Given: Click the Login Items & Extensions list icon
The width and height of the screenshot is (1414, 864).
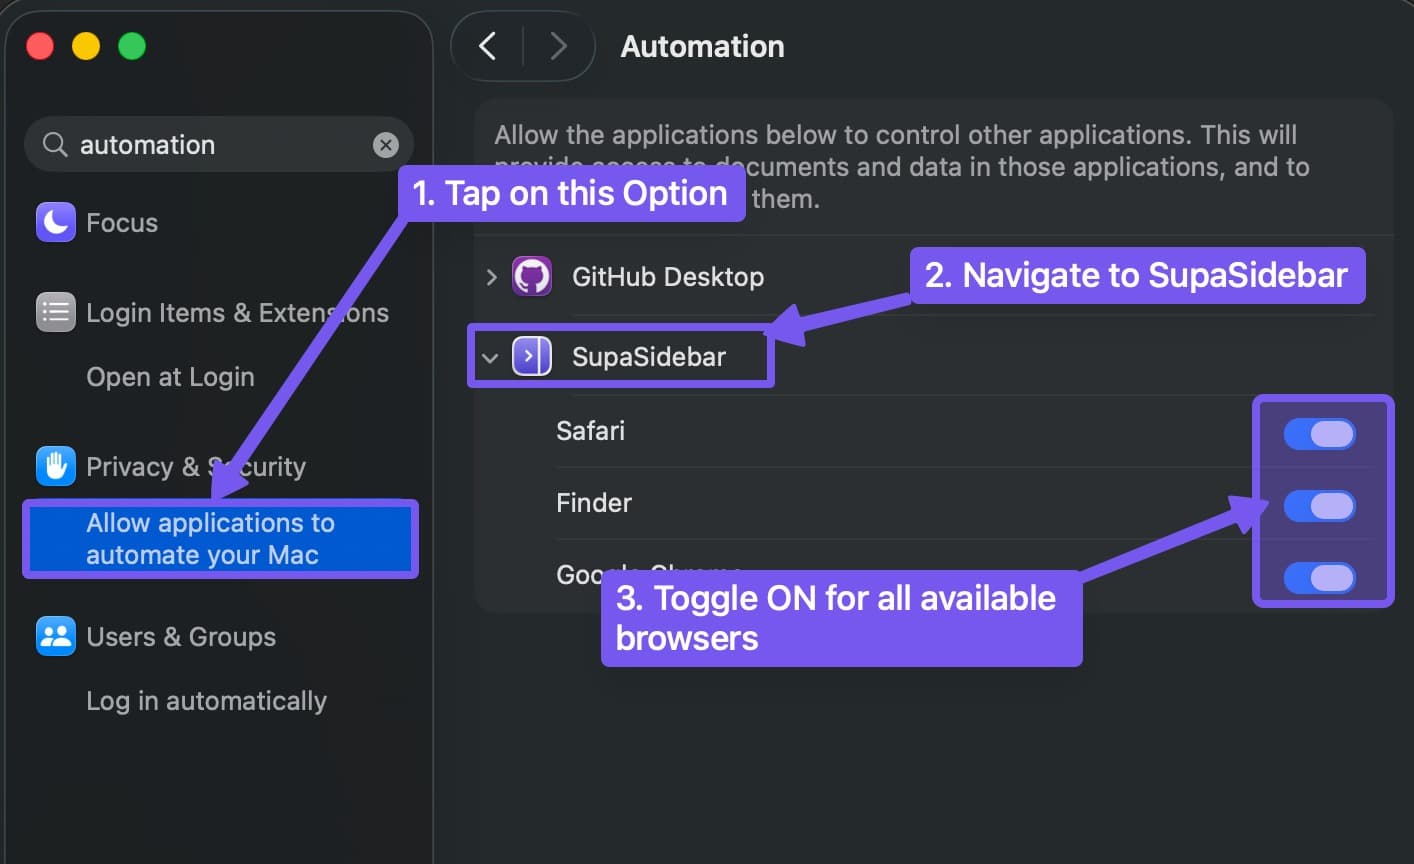Looking at the screenshot, I should [x=55, y=312].
